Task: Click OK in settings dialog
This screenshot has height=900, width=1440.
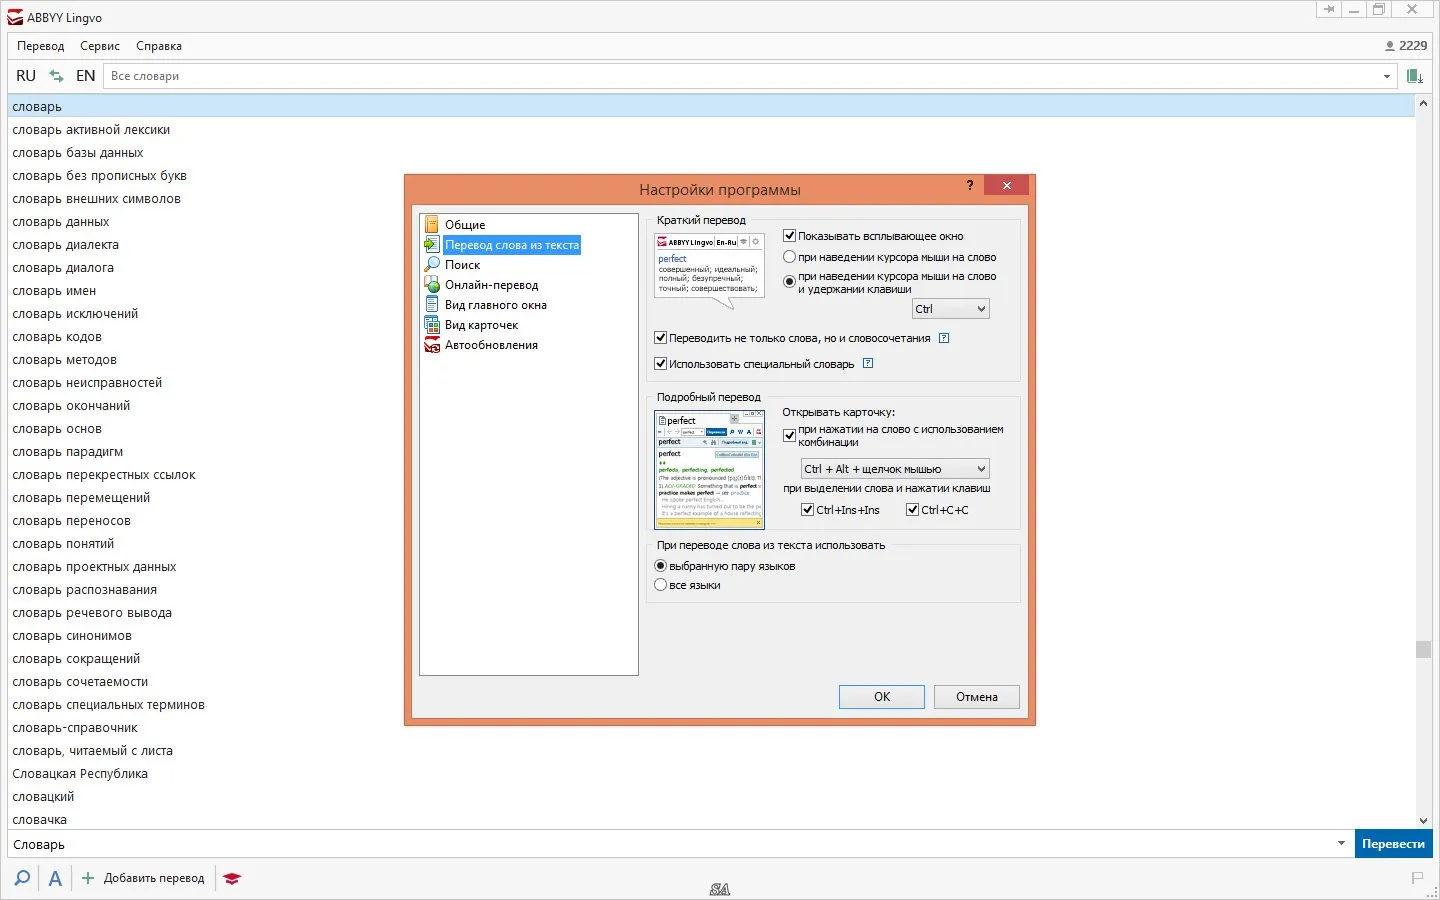Action: (x=881, y=697)
